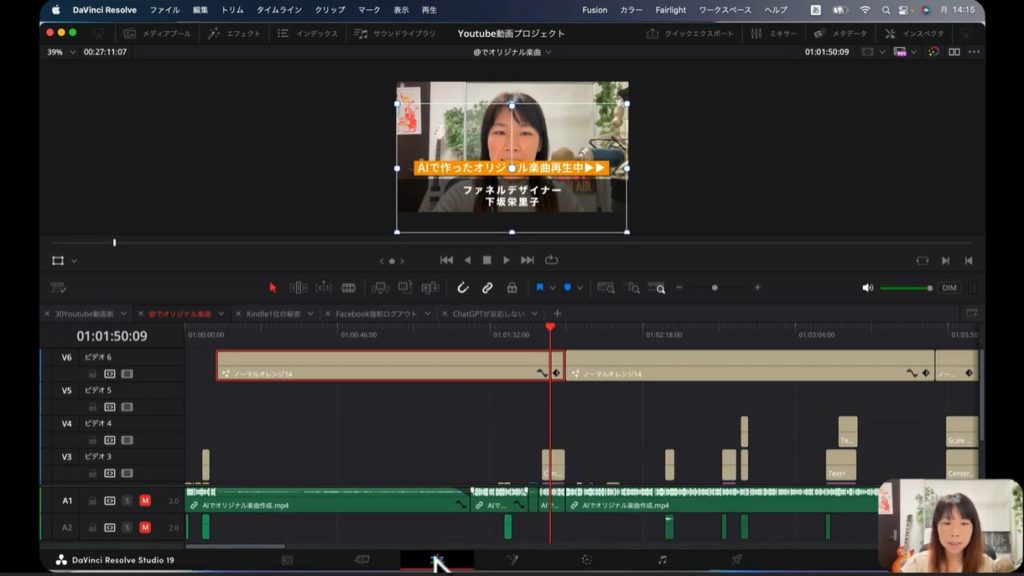Open the タイムライン menu
The image size is (1024, 576).
279,10
